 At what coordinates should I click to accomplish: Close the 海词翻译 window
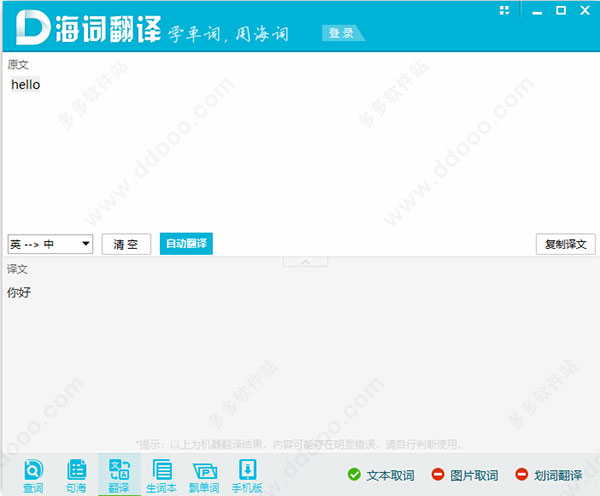[x=585, y=10]
